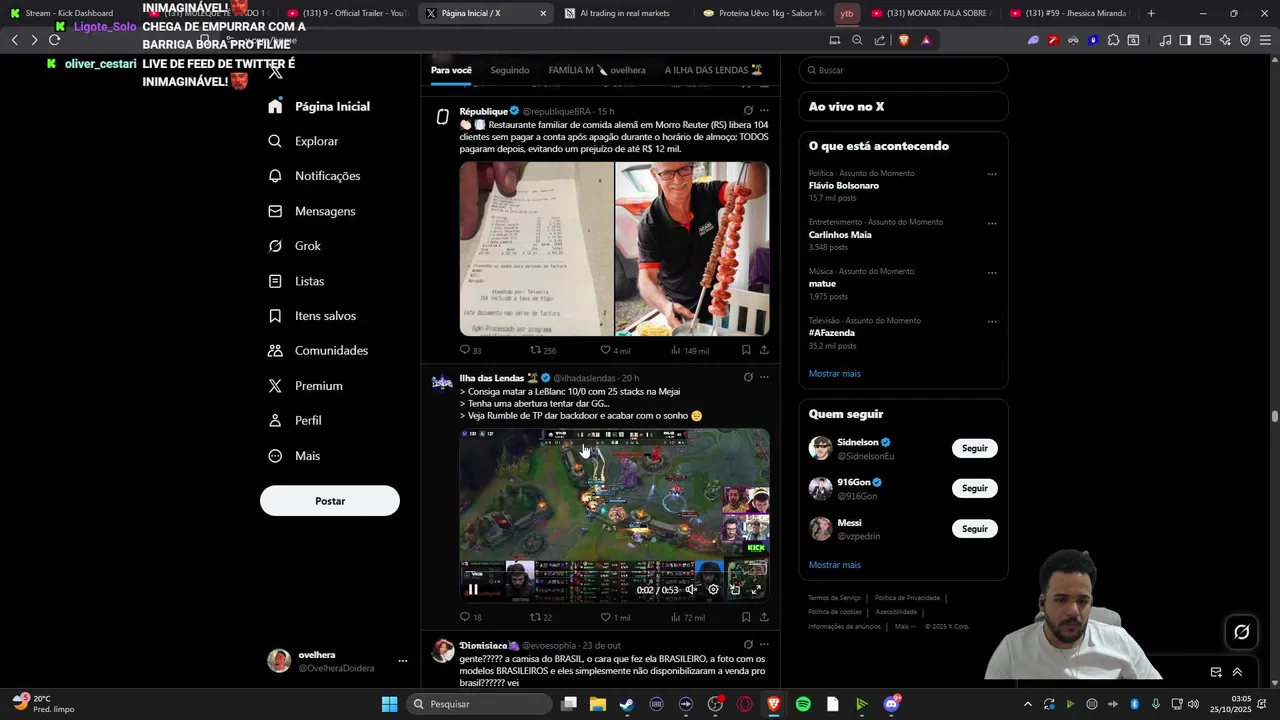
Task: Open the floating Grok button
Action: click(x=1242, y=632)
